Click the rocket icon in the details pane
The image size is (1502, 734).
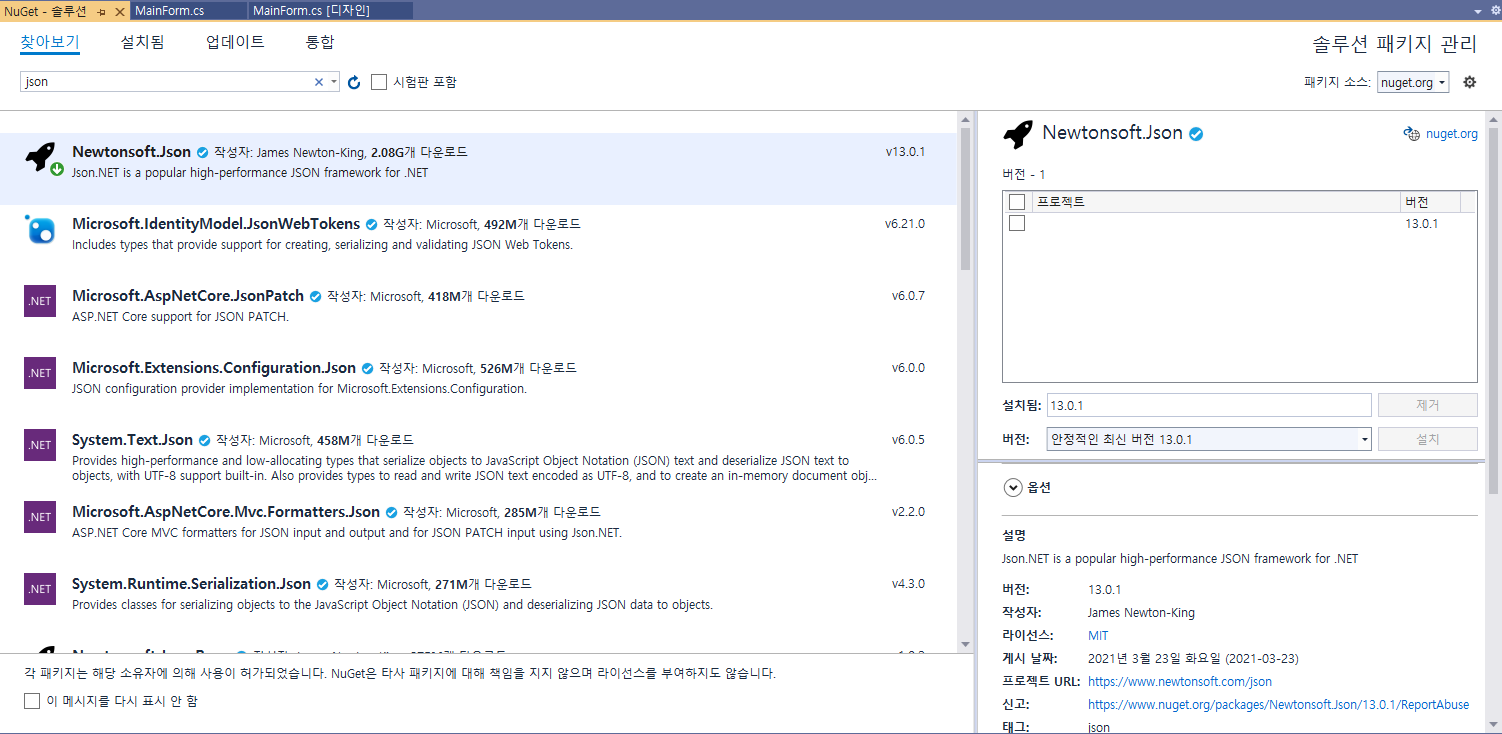pyautogui.click(x=1017, y=134)
